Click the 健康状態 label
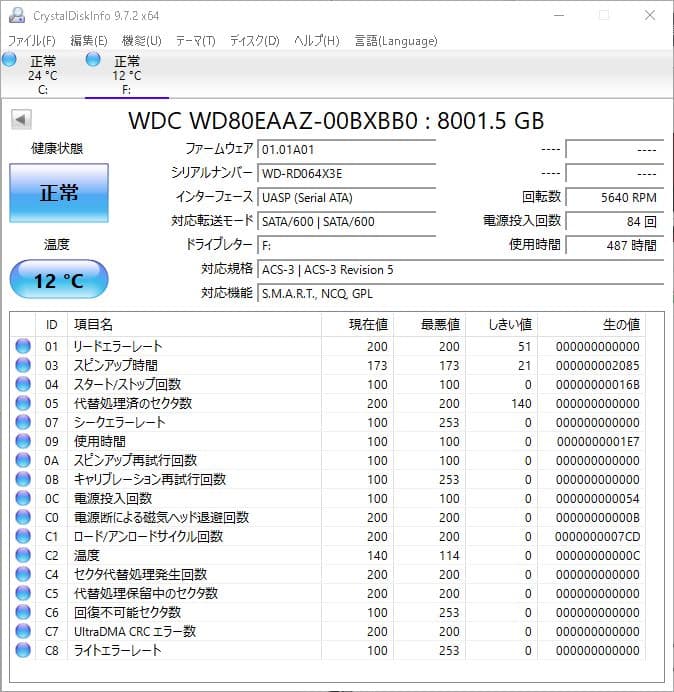The image size is (674, 692). pos(57,148)
